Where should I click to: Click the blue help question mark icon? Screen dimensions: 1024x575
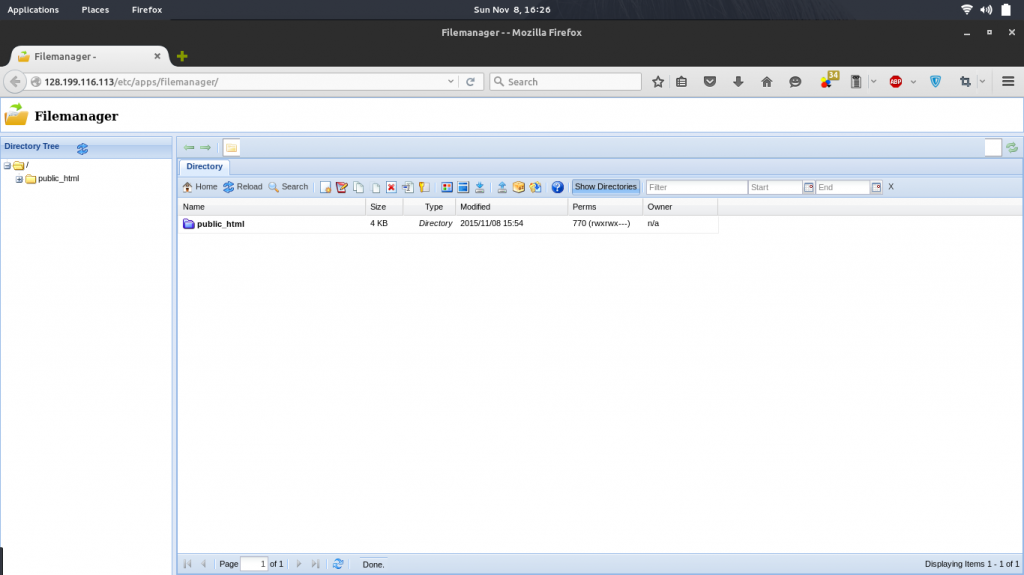point(558,187)
